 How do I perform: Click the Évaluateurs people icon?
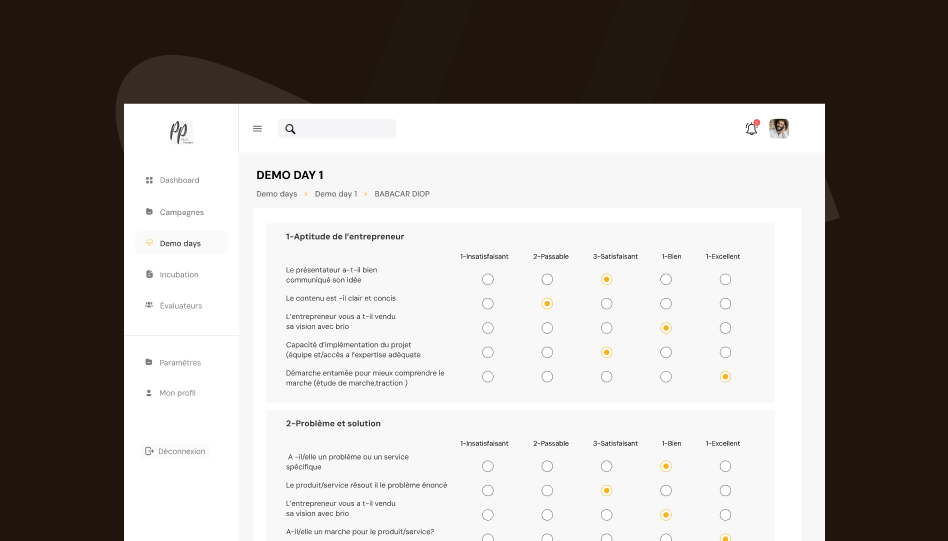(149, 305)
